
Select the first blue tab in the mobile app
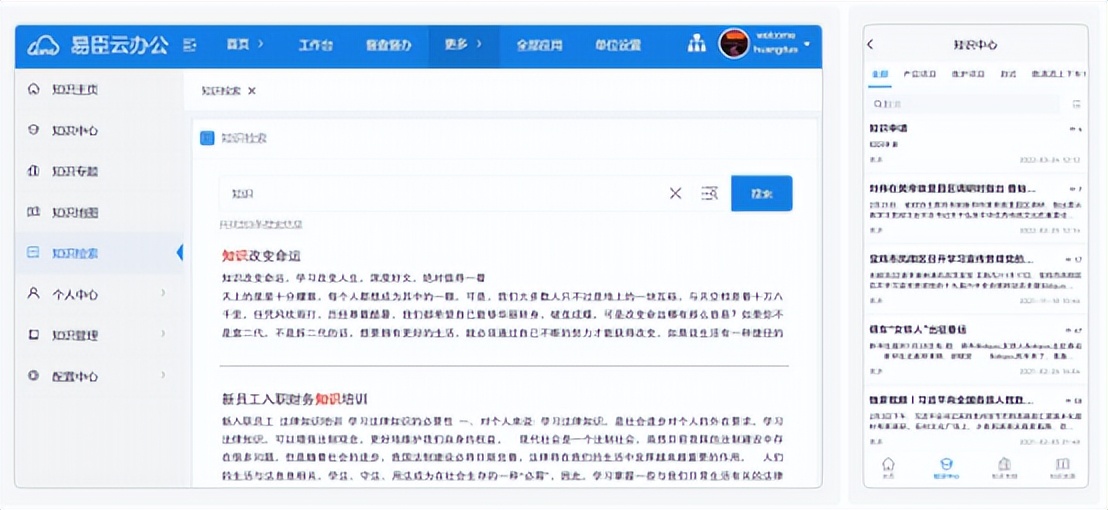coord(880,74)
